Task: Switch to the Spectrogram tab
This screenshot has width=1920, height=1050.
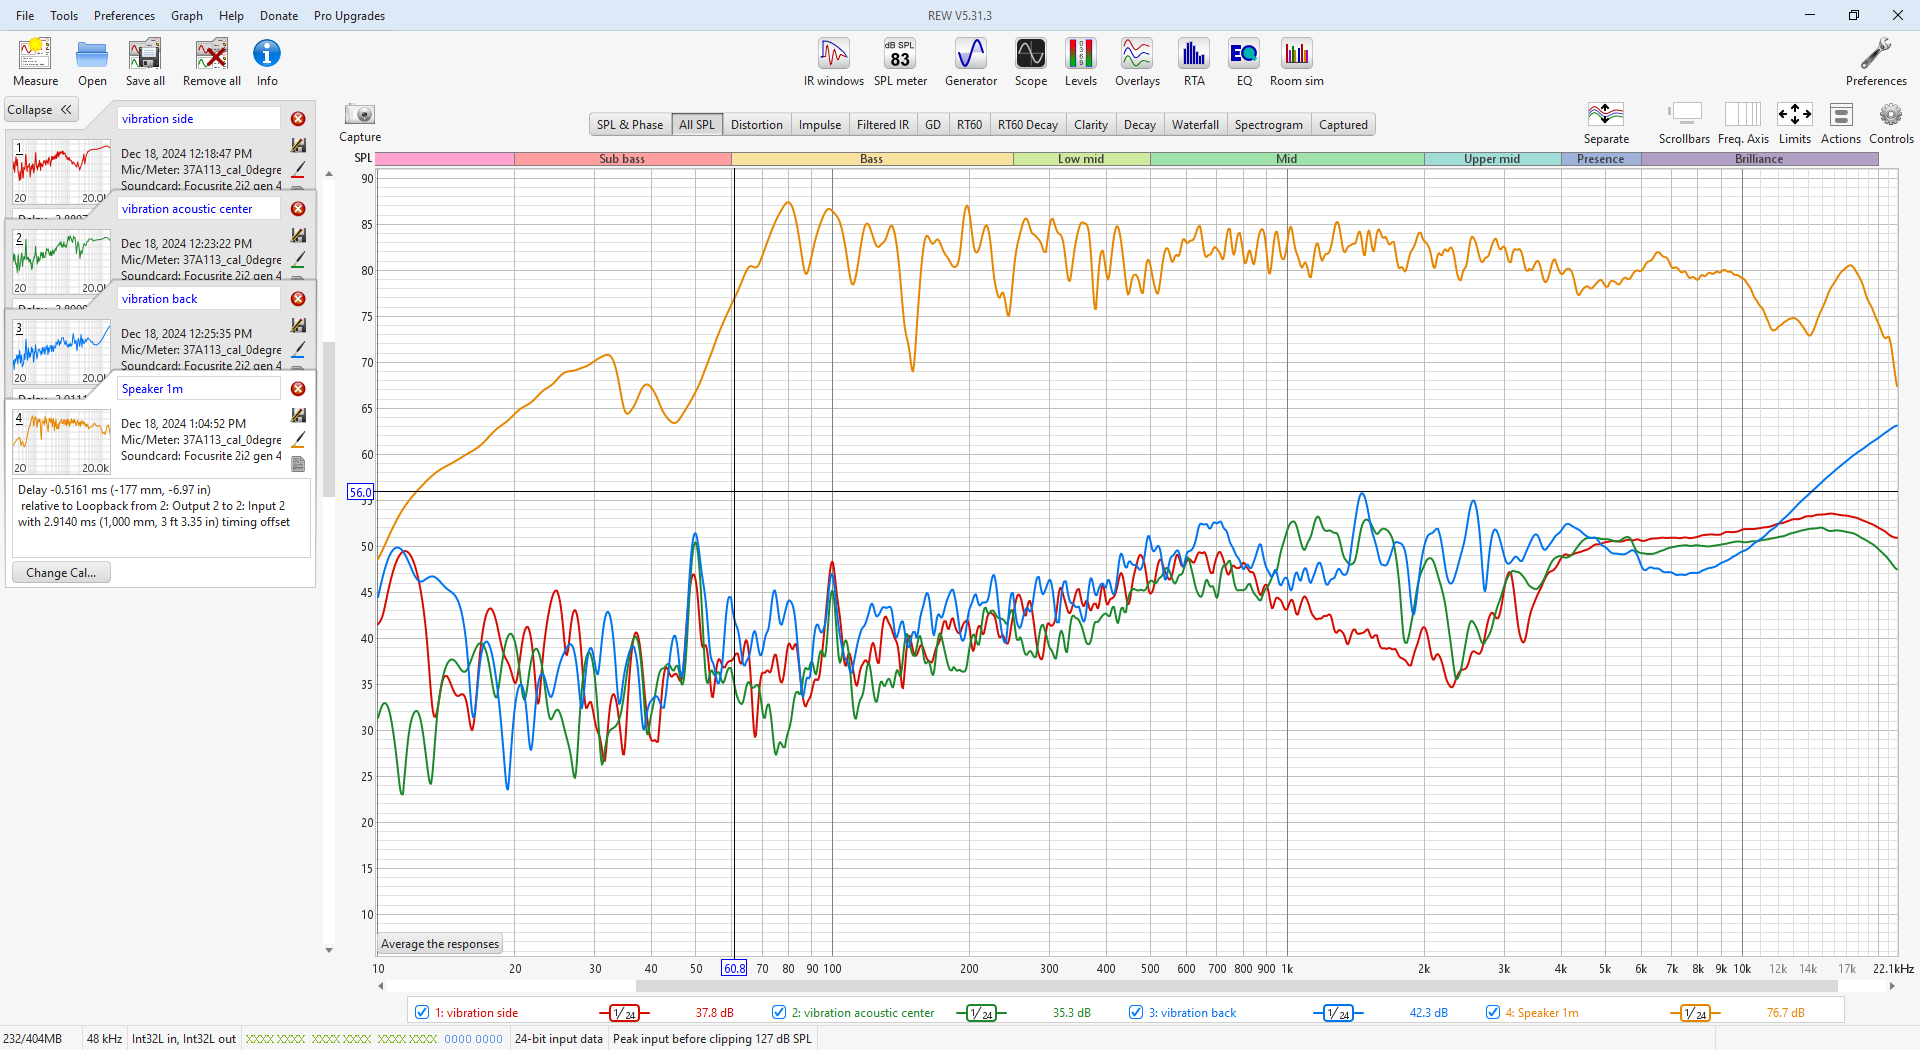Action: pos(1269,125)
